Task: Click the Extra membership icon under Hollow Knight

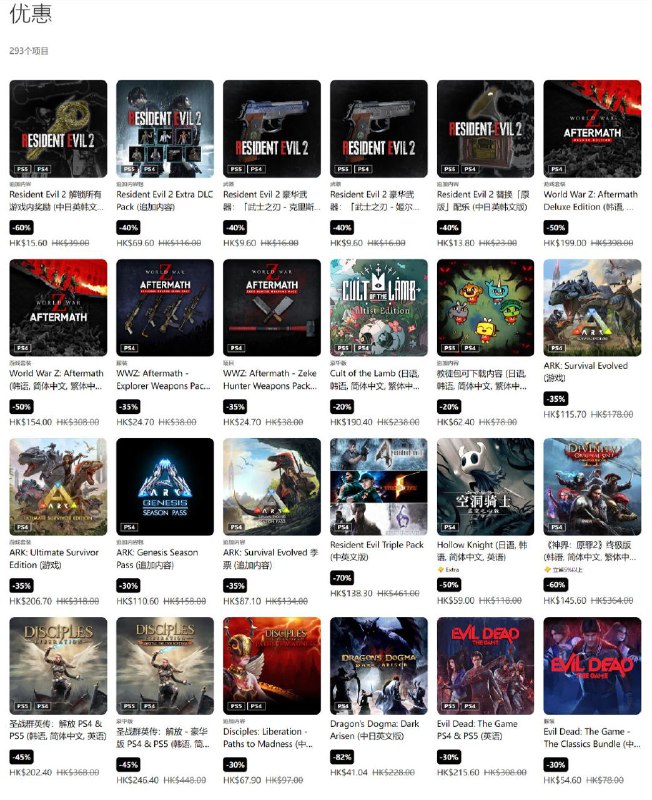Action: [440, 569]
